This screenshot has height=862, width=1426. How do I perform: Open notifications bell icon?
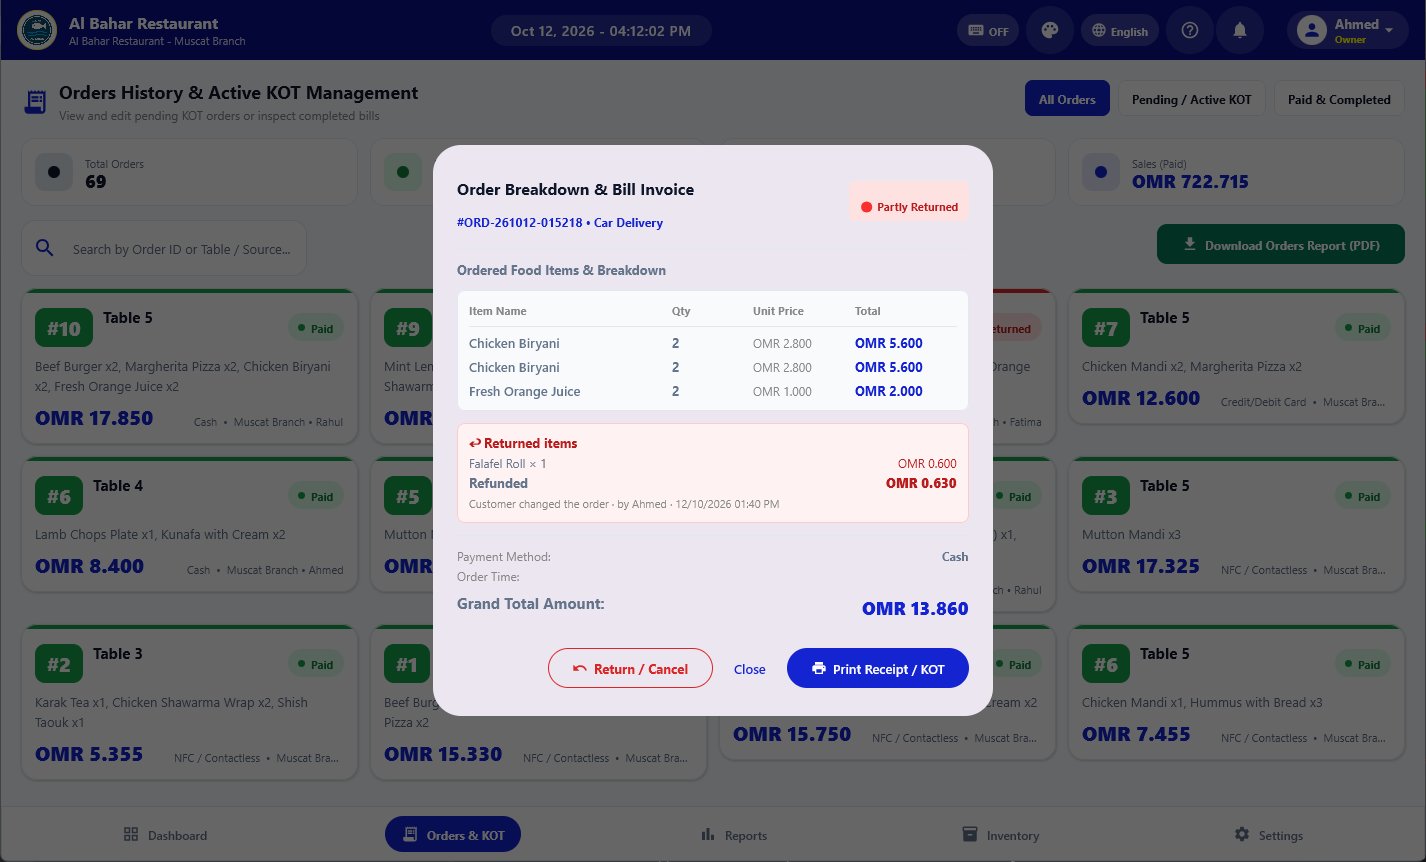click(1240, 31)
